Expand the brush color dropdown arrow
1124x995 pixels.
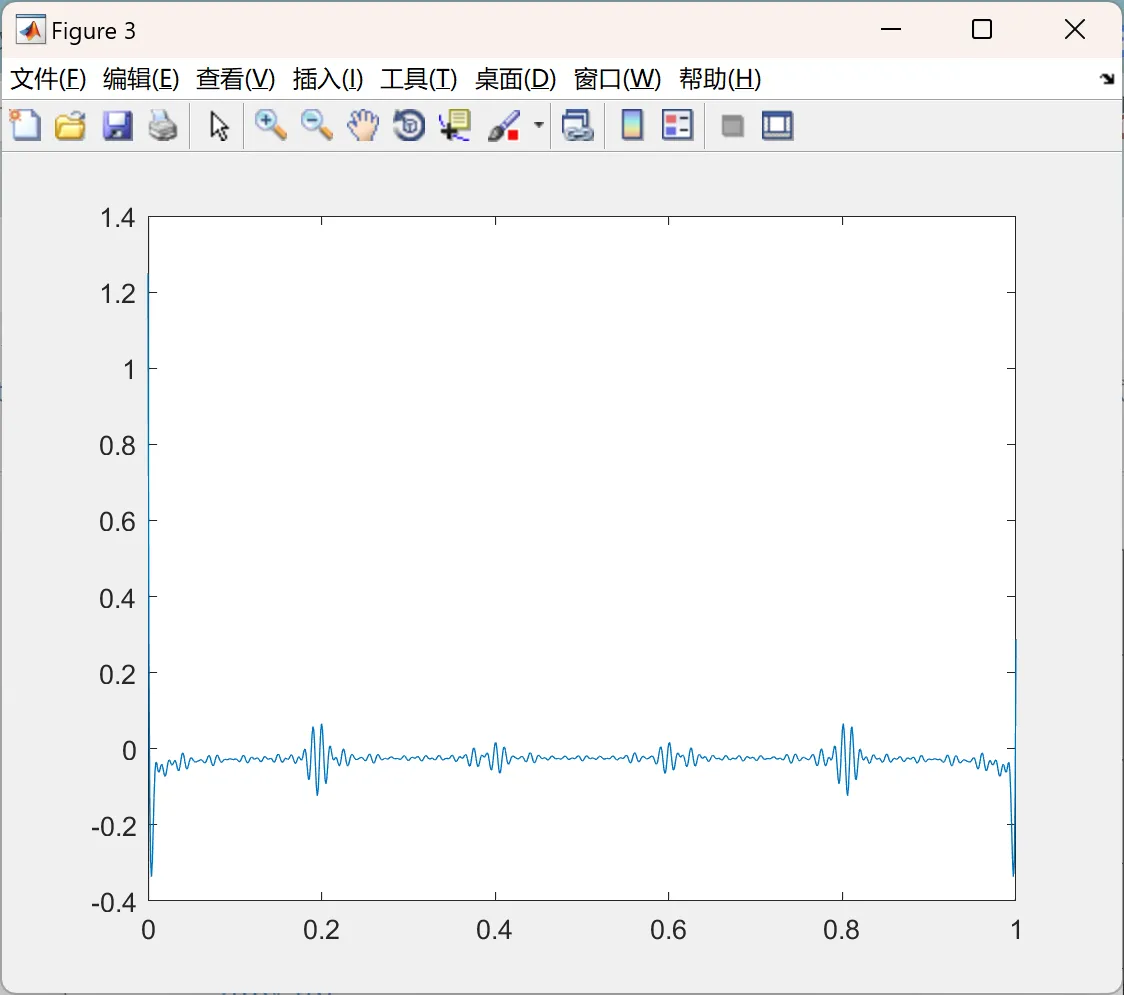(538, 125)
